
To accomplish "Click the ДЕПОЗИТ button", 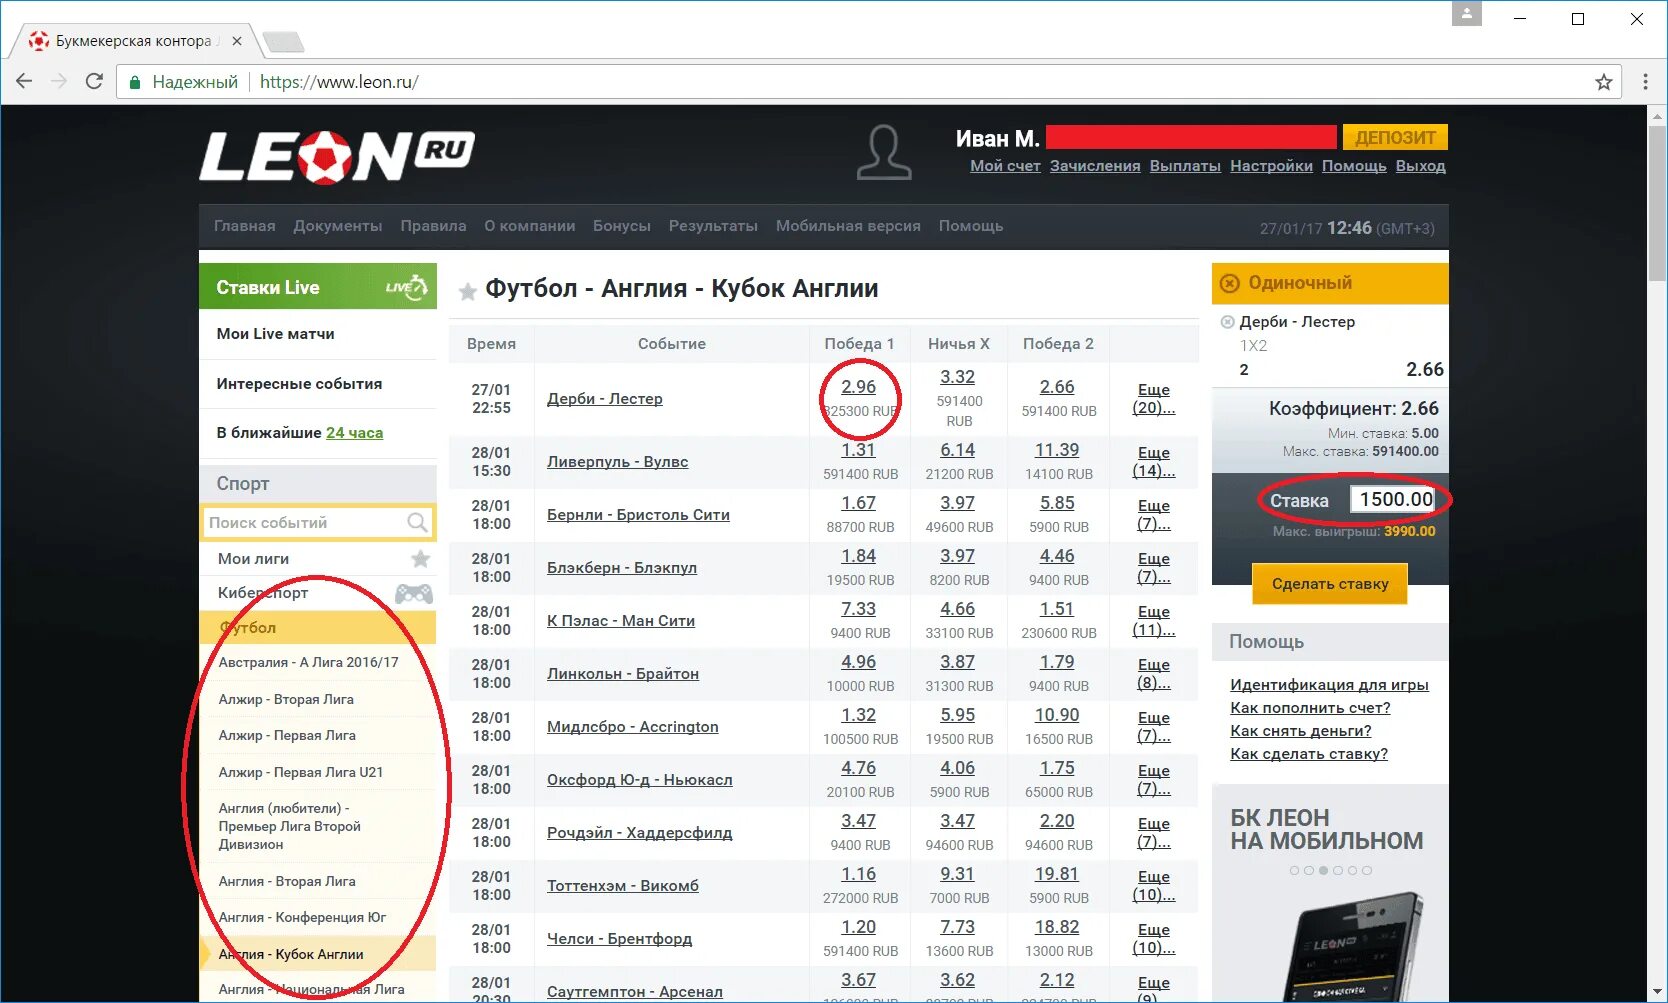I will tap(1395, 137).
